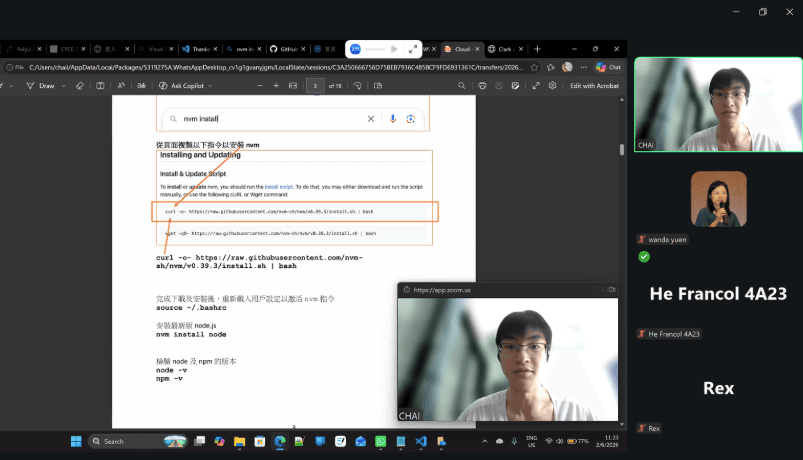Open Visual Studio Code from taskbar
The image size is (803, 460).
(421, 442)
